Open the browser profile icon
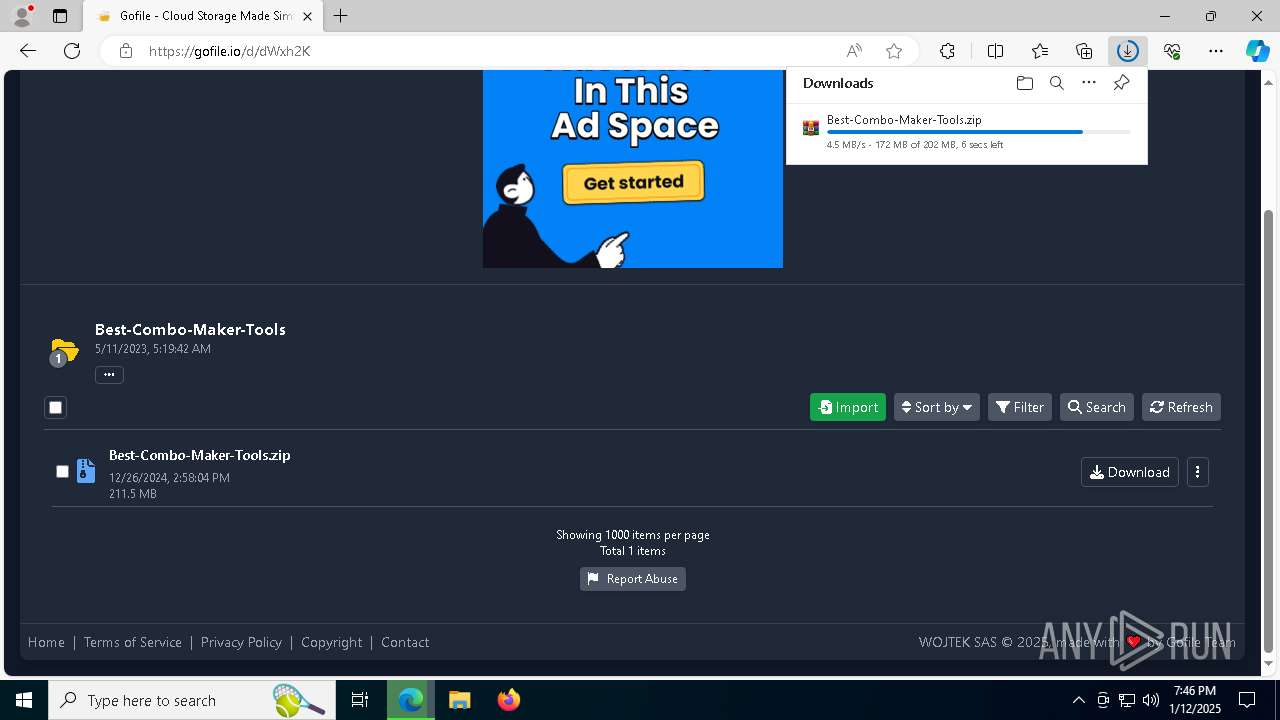The height and width of the screenshot is (720, 1280). 22,16
